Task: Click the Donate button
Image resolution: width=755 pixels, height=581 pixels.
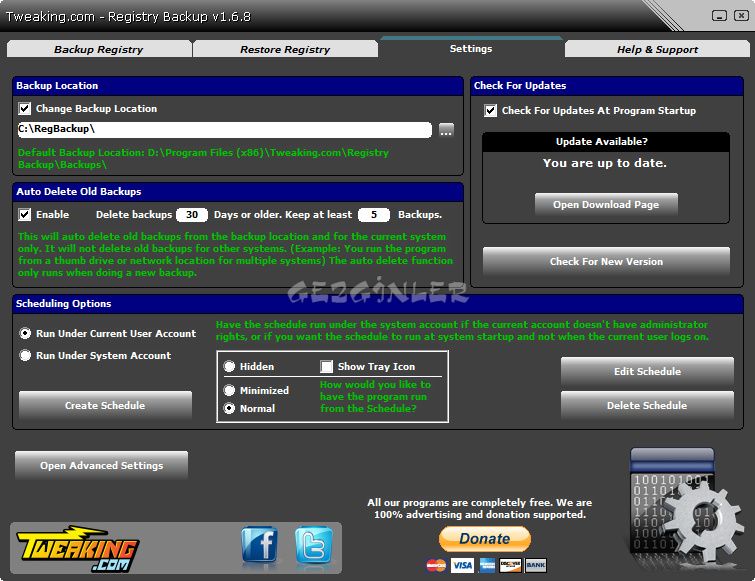Action: click(x=484, y=539)
